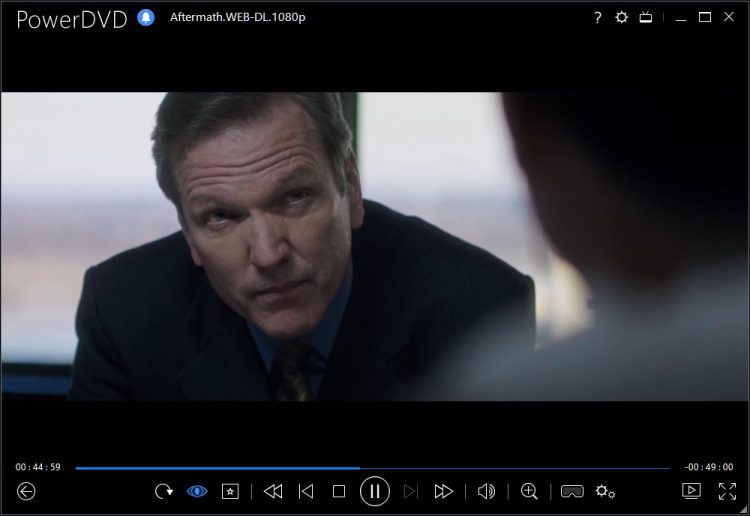This screenshot has width=750, height=516.
Task: Open PowerDVD settings gear in title bar
Action: (x=622, y=18)
